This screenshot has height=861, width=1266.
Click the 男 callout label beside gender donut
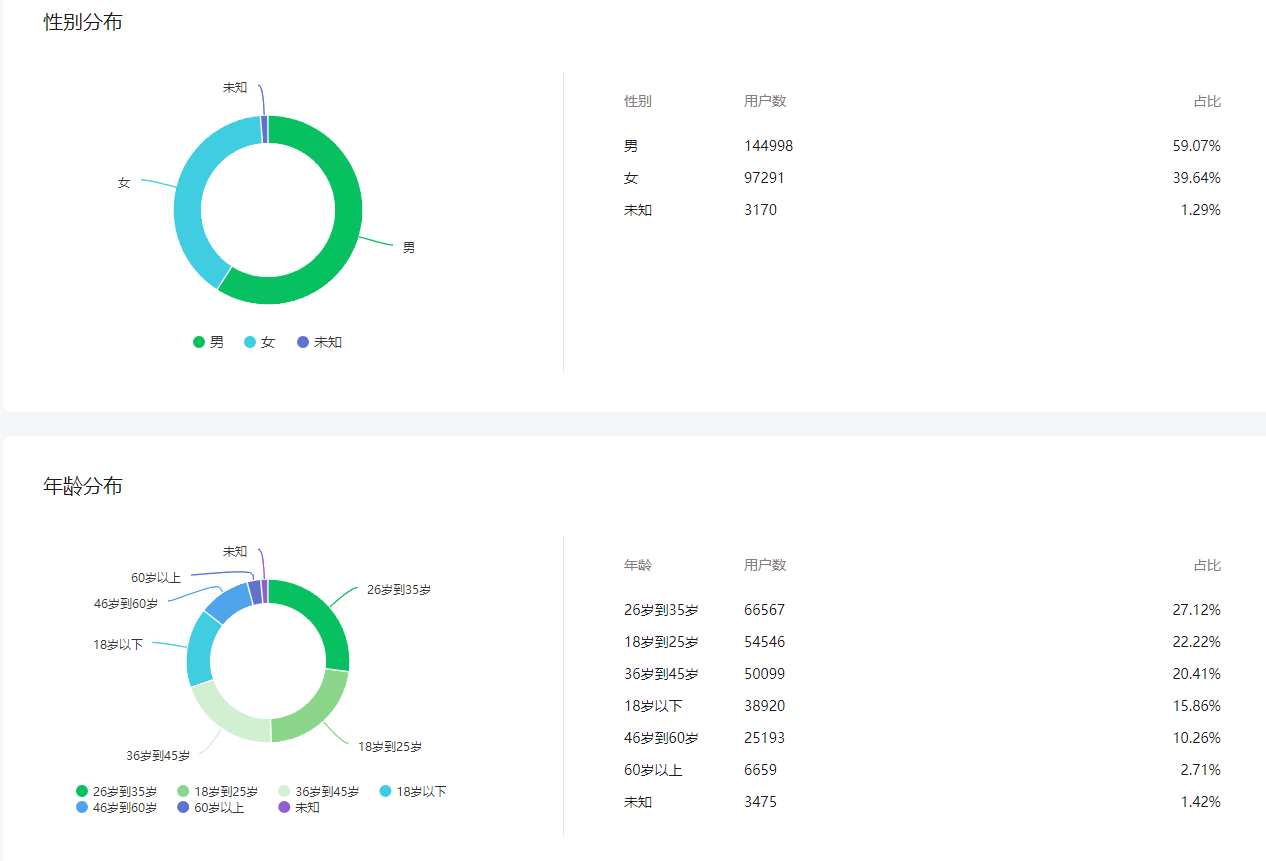408,247
